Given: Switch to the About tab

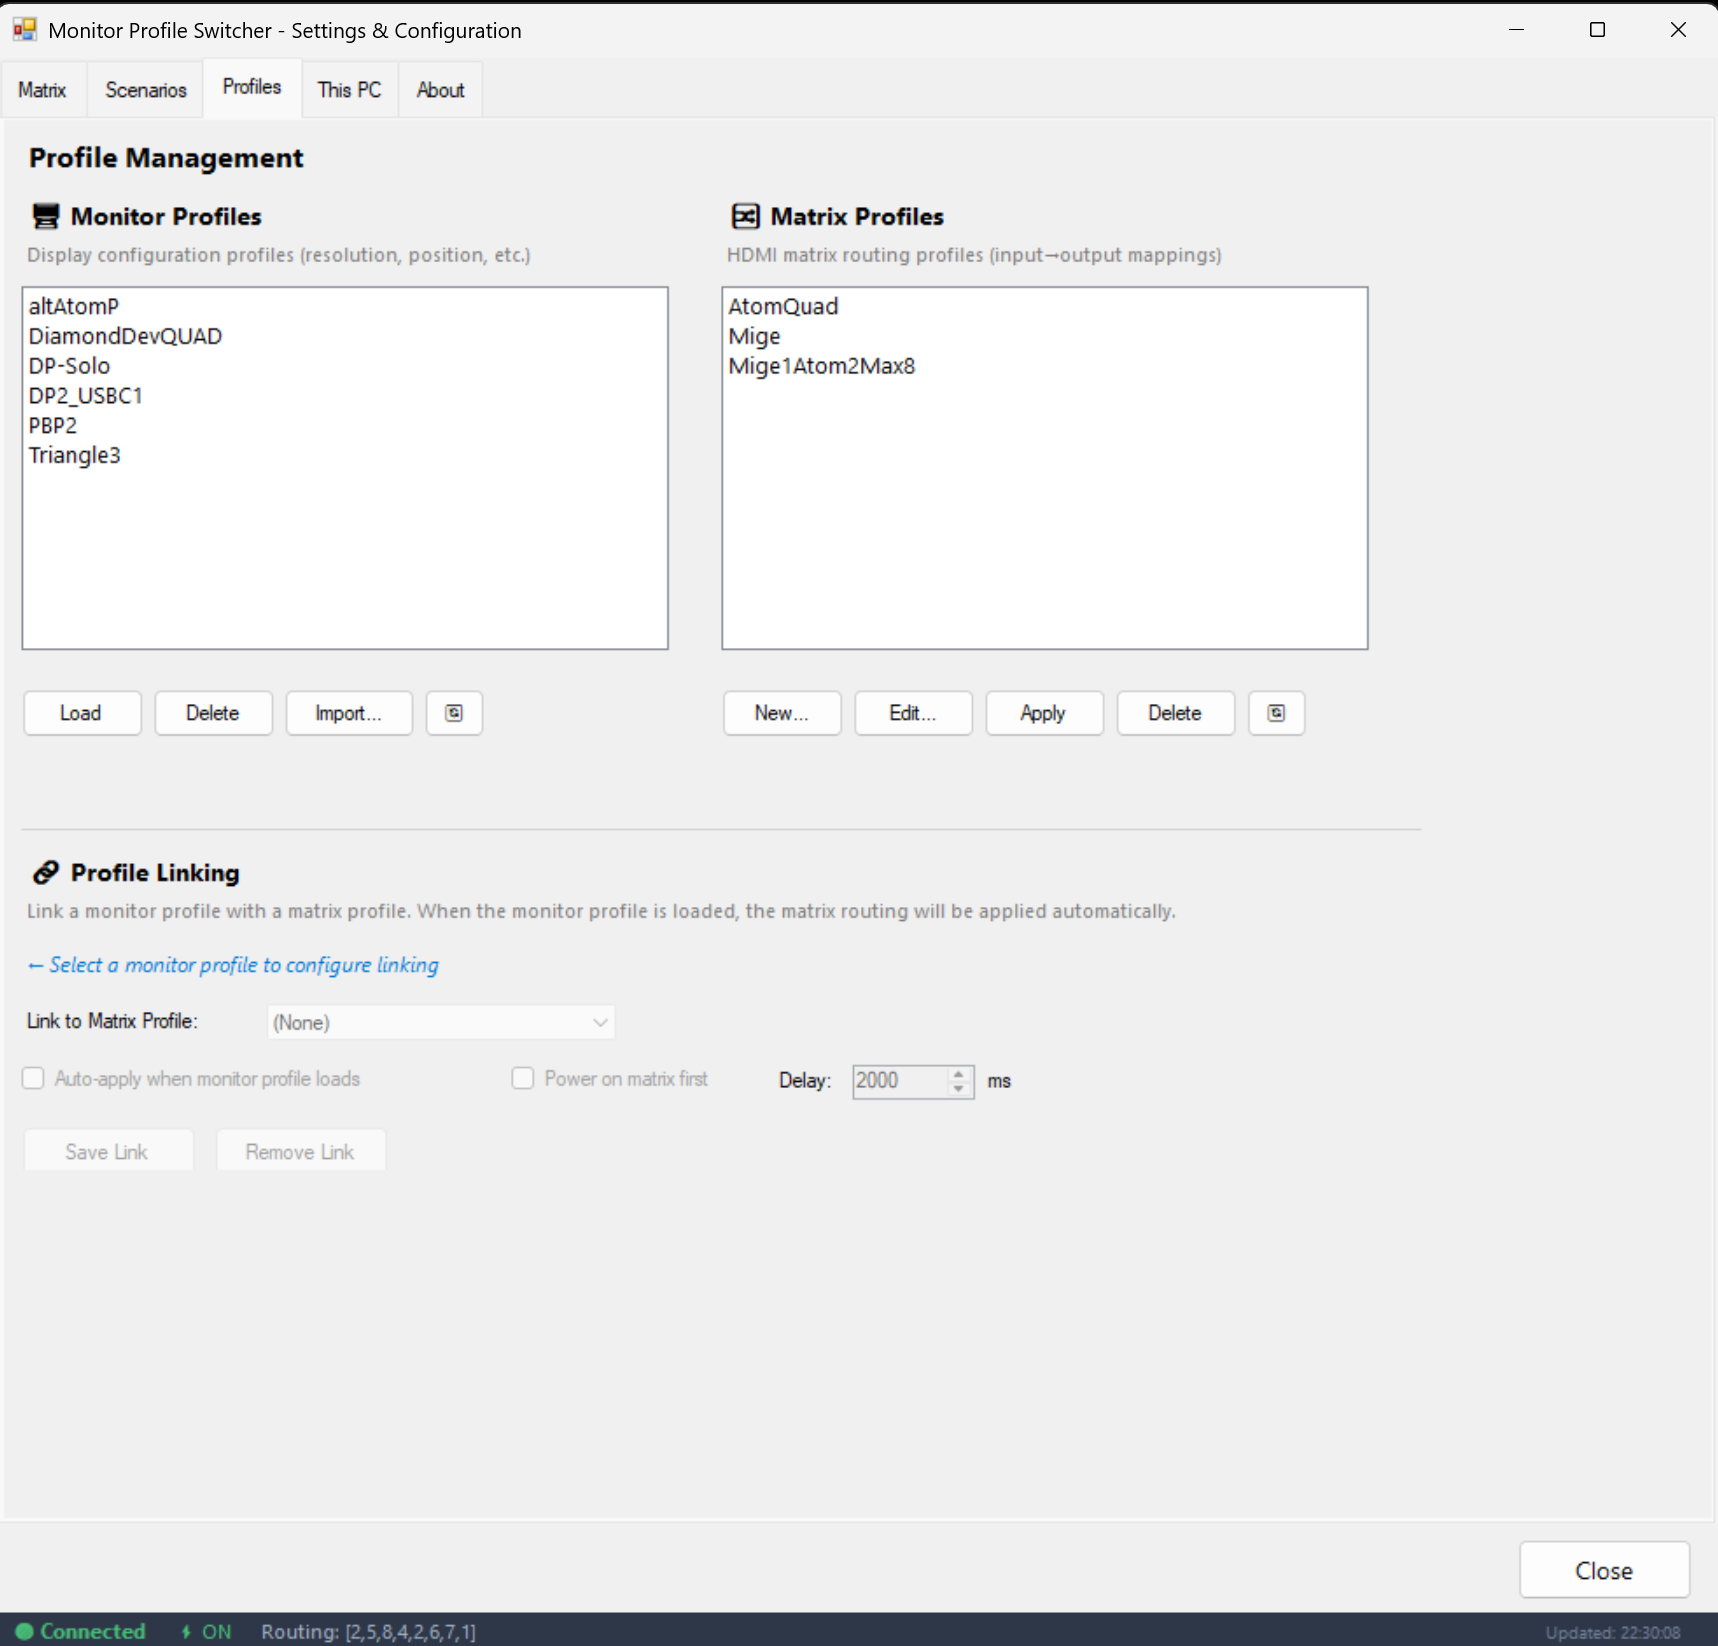Looking at the screenshot, I should pyautogui.click(x=440, y=89).
